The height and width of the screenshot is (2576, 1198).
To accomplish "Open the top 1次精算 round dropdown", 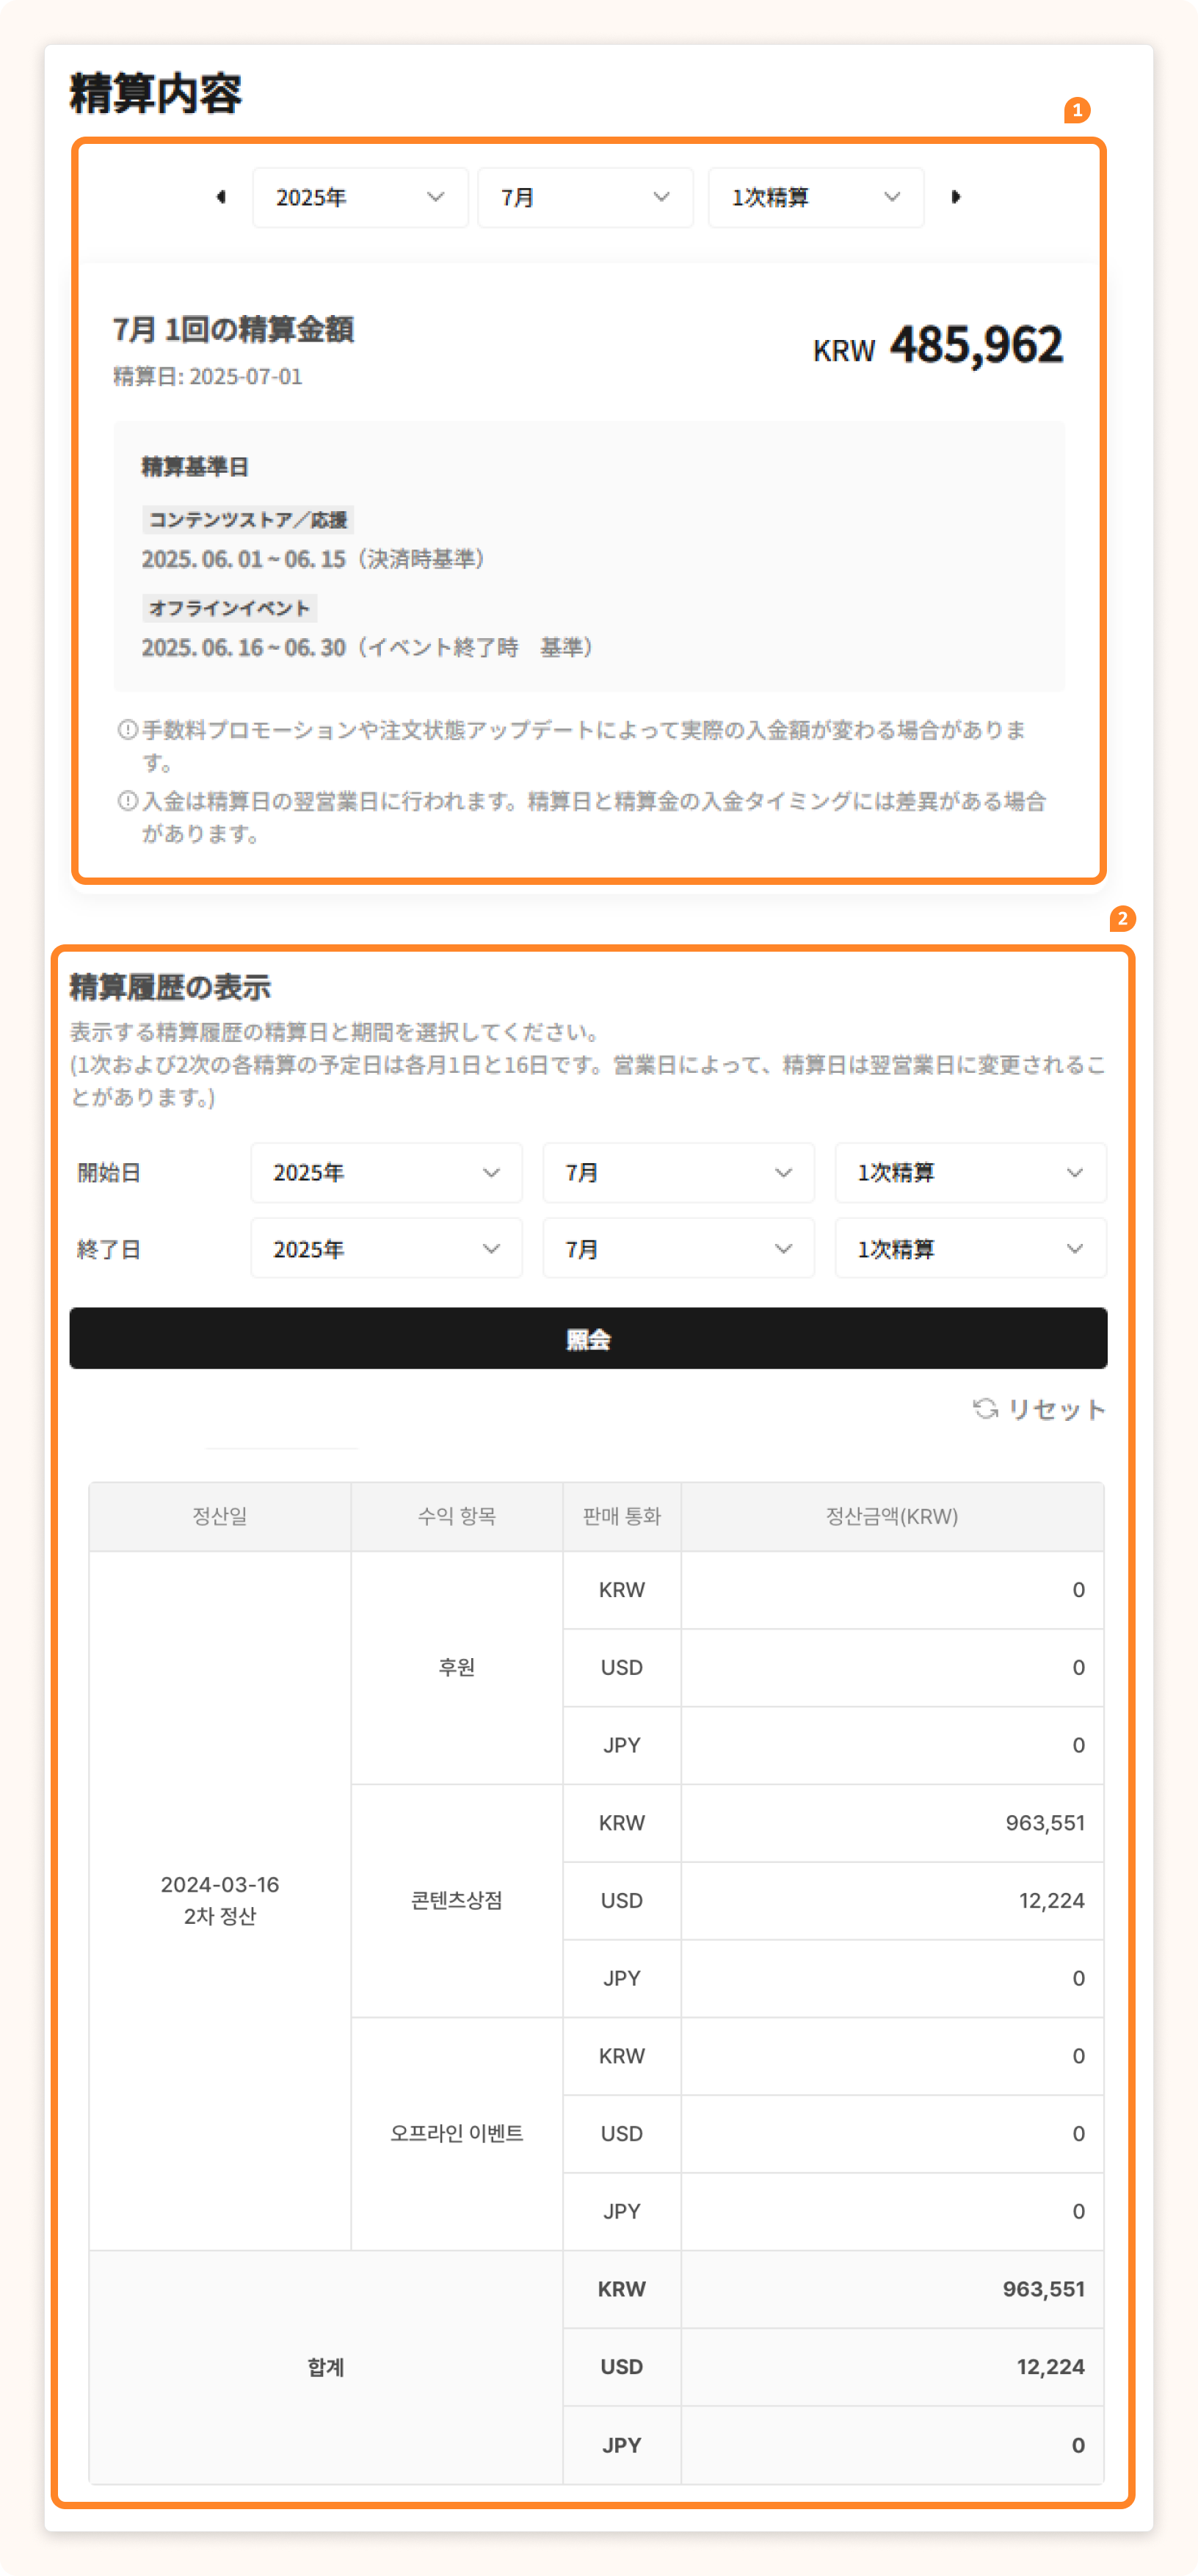I will click(815, 198).
